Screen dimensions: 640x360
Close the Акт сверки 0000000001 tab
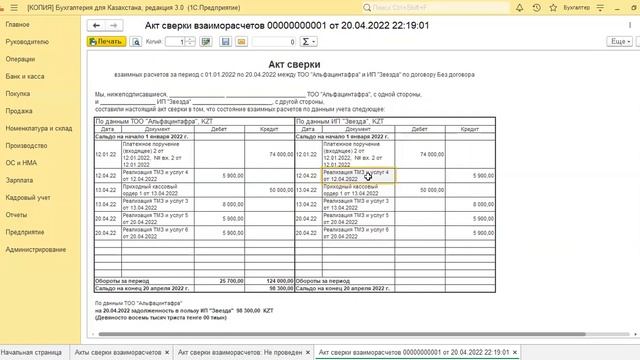(x=515, y=352)
